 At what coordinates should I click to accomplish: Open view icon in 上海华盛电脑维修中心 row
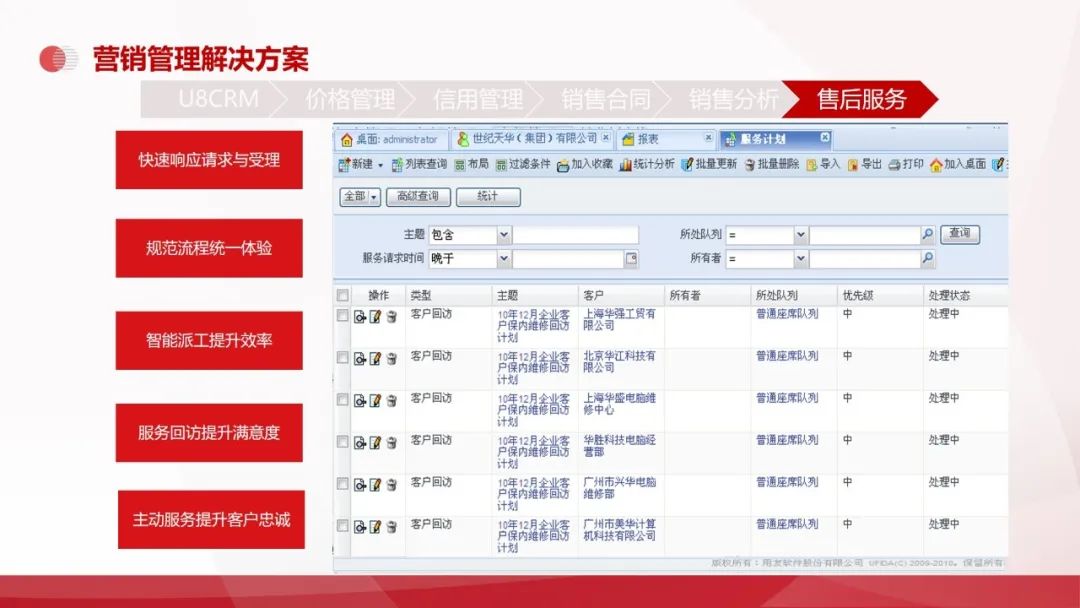(360, 401)
